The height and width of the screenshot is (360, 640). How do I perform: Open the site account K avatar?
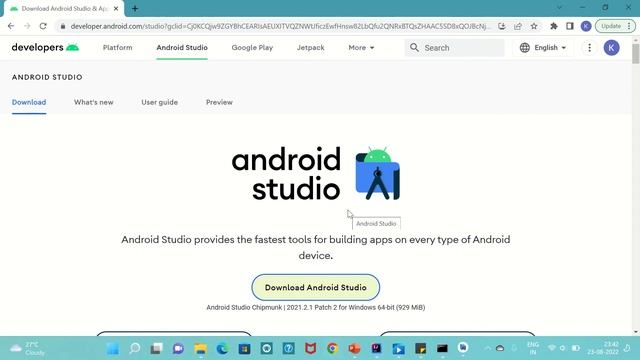[x=611, y=48]
